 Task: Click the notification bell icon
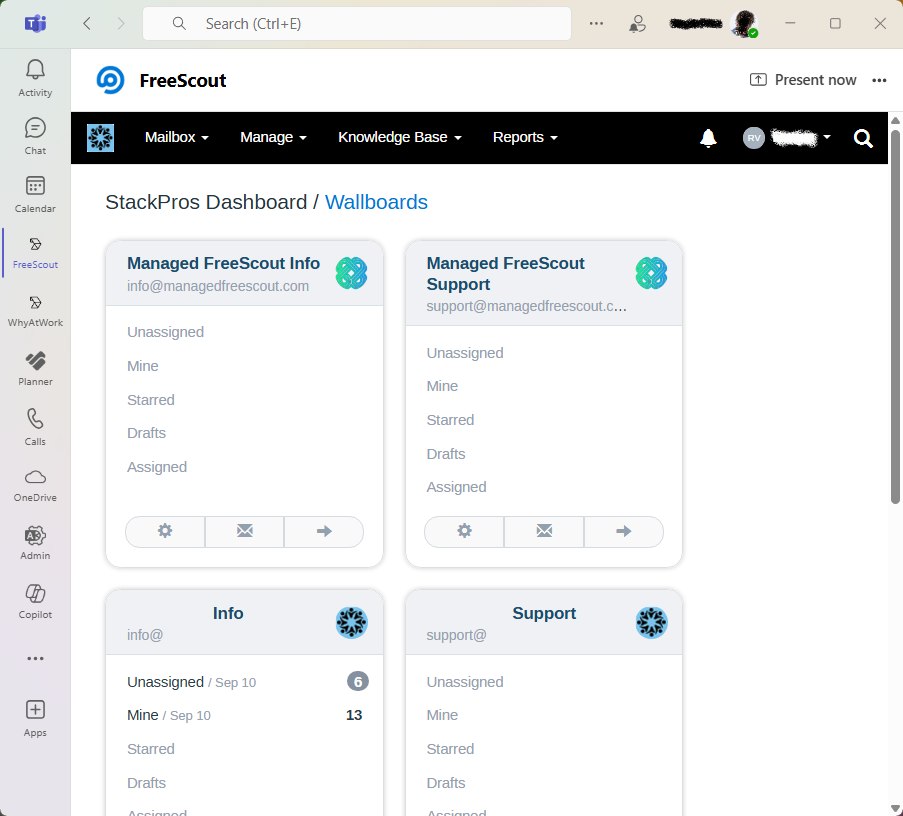pos(708,138)
